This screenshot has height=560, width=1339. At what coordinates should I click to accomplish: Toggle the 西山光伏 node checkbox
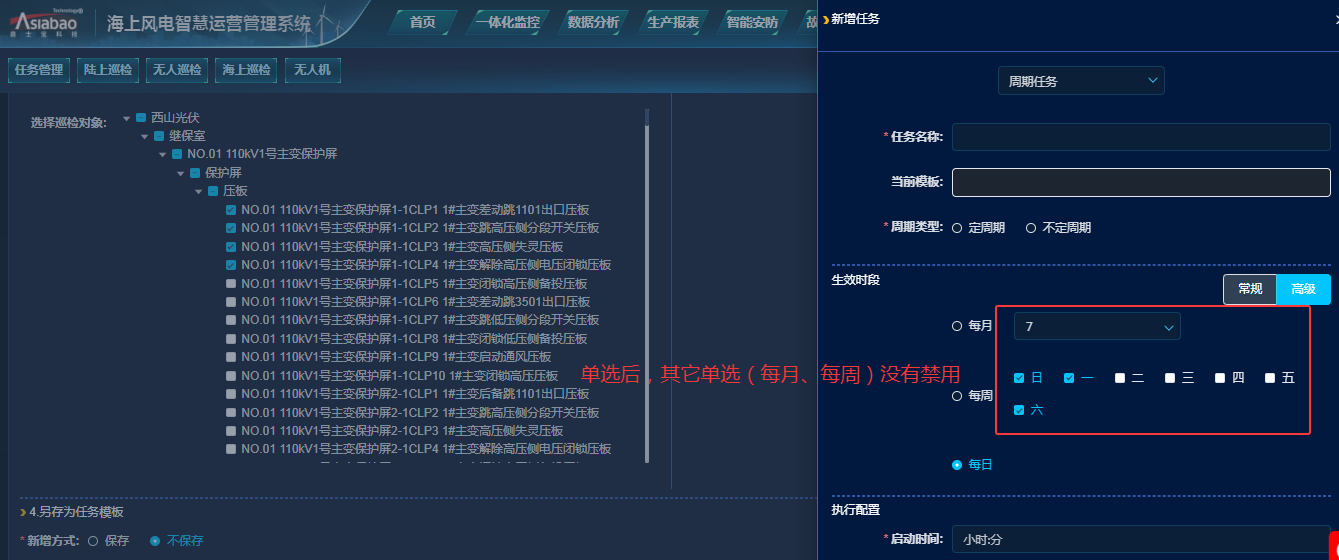(141, 118)
